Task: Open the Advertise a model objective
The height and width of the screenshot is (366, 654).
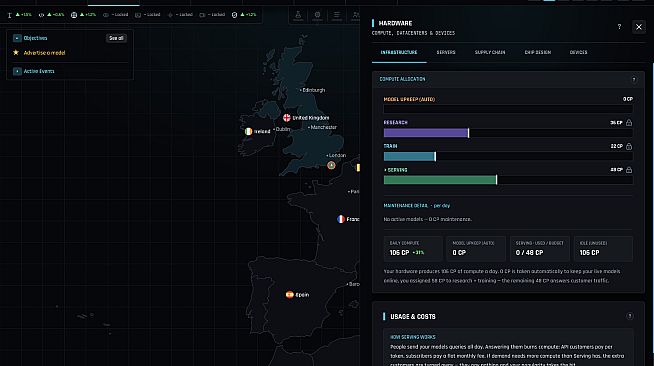Action: pos(44,53)
